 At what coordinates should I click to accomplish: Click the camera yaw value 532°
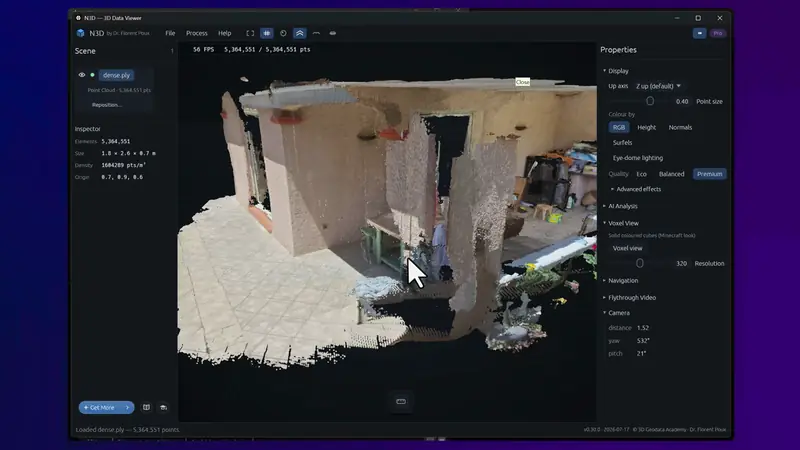click(643, 341)
